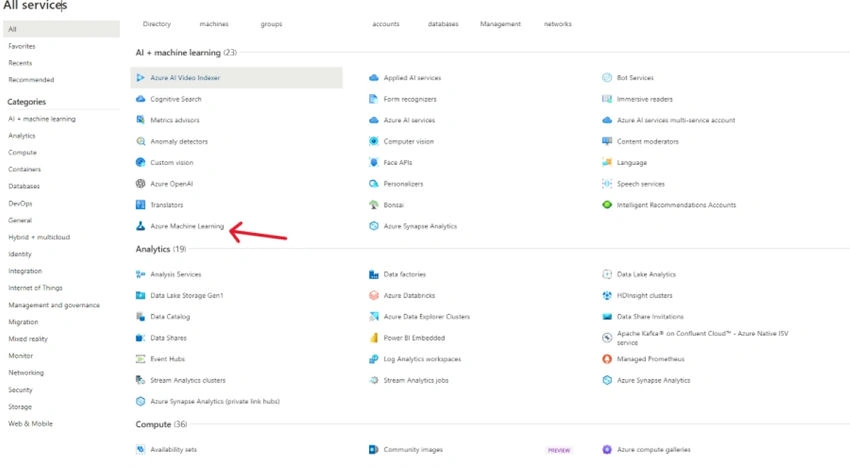Click the HDInsight clusters icon
850x468 pixels.
[x=607, y=295]
